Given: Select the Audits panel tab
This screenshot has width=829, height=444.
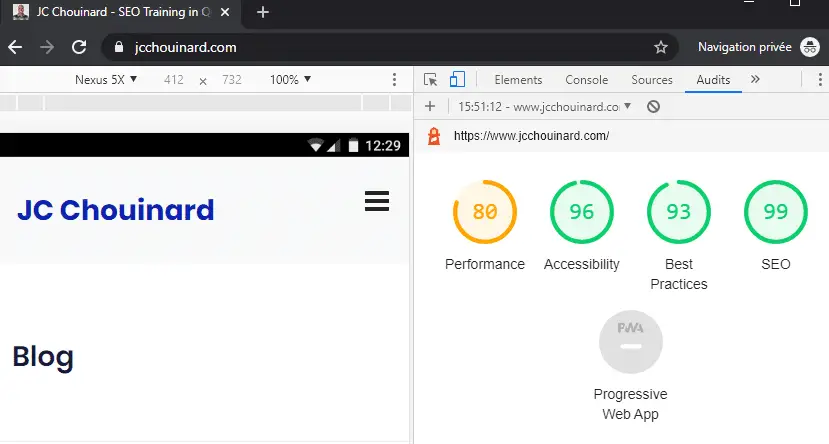Looking at the screenshot, I should [713, 80].
